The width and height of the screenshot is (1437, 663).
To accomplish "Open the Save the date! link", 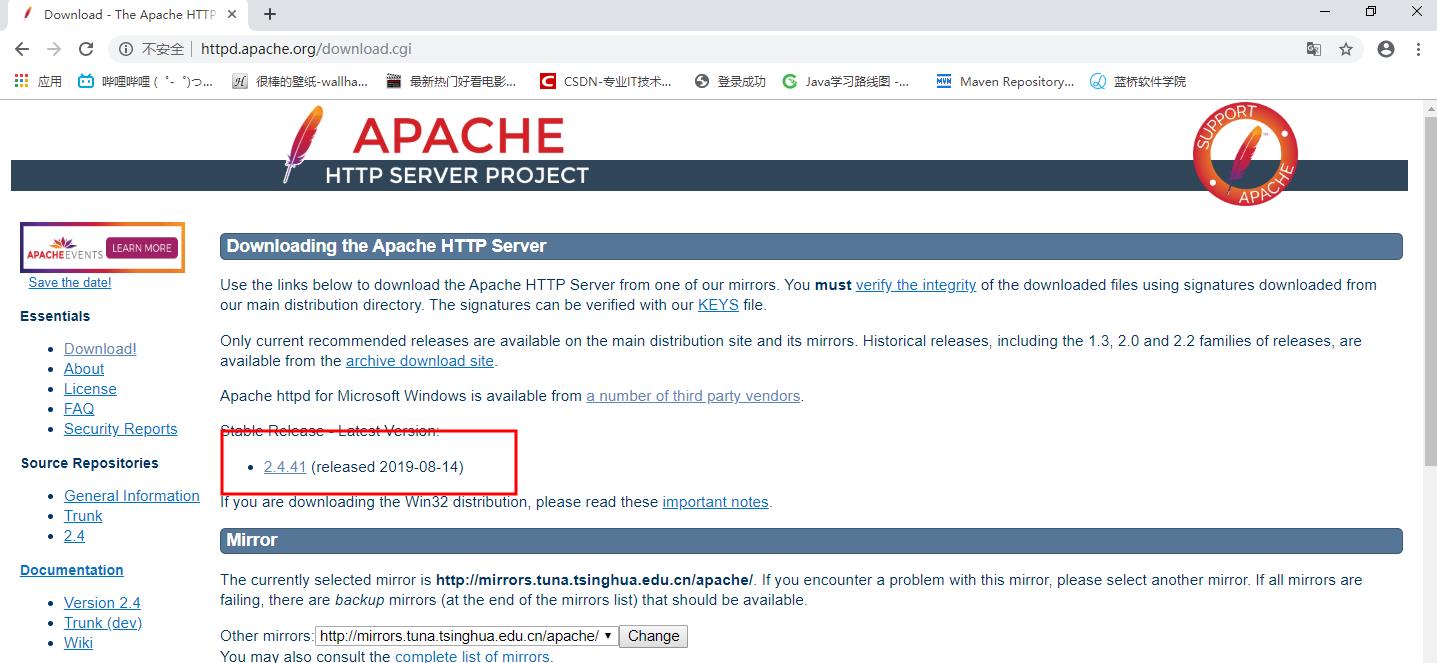I will (70, 283).
